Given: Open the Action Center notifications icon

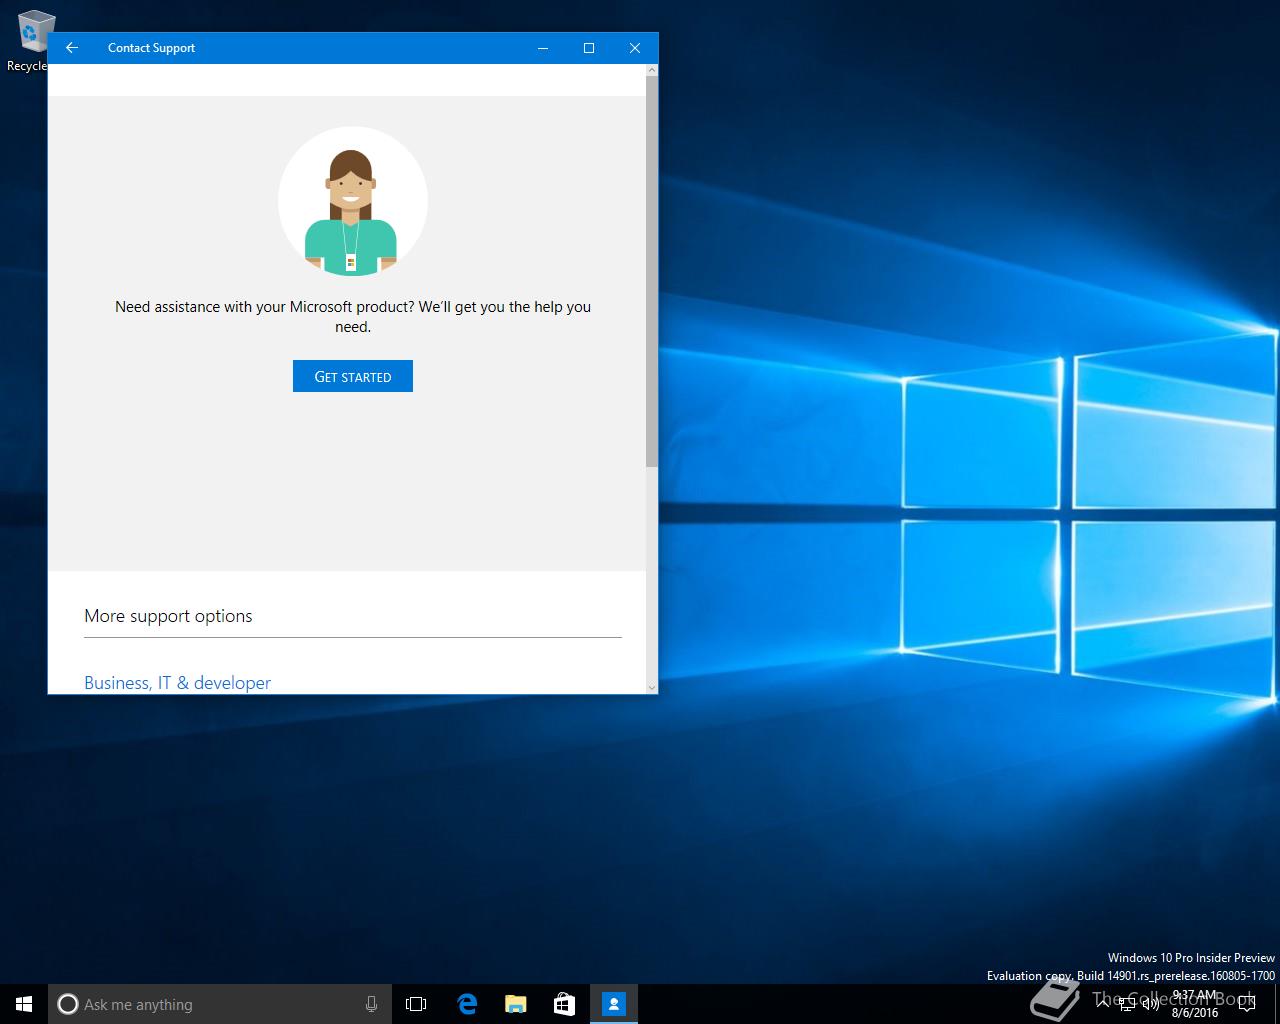Looking at the screenshot, I should (x=1247, y=1004).
